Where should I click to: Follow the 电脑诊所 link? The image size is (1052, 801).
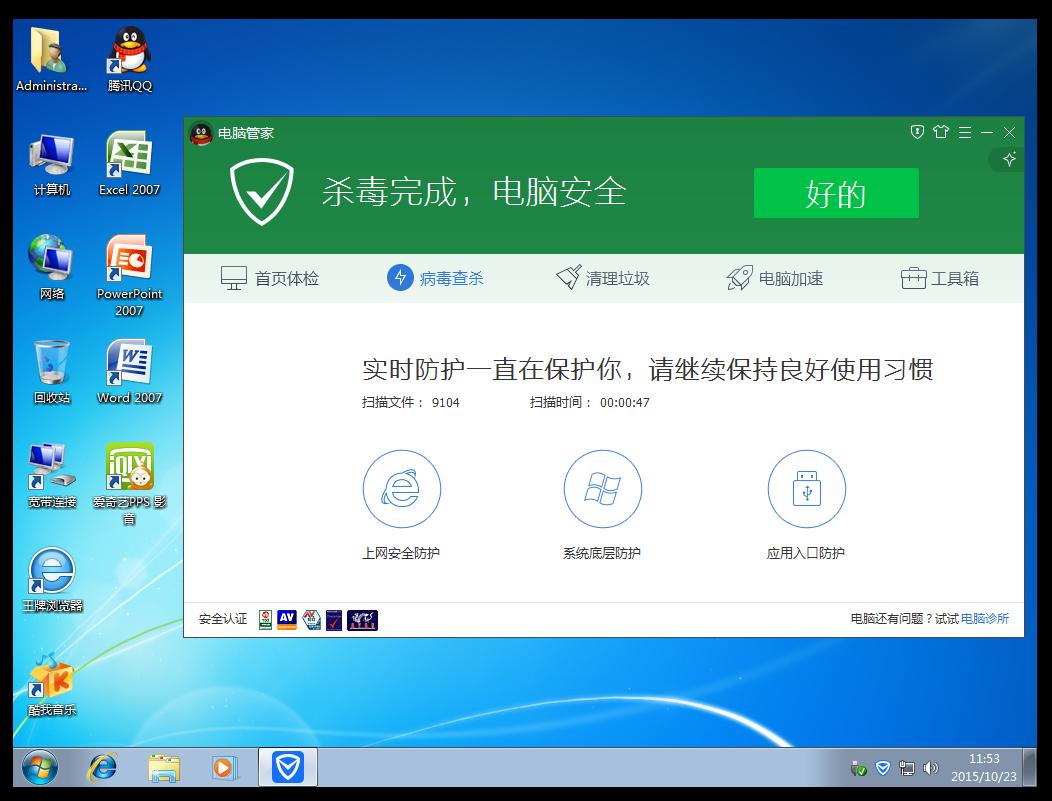(985, 619)
